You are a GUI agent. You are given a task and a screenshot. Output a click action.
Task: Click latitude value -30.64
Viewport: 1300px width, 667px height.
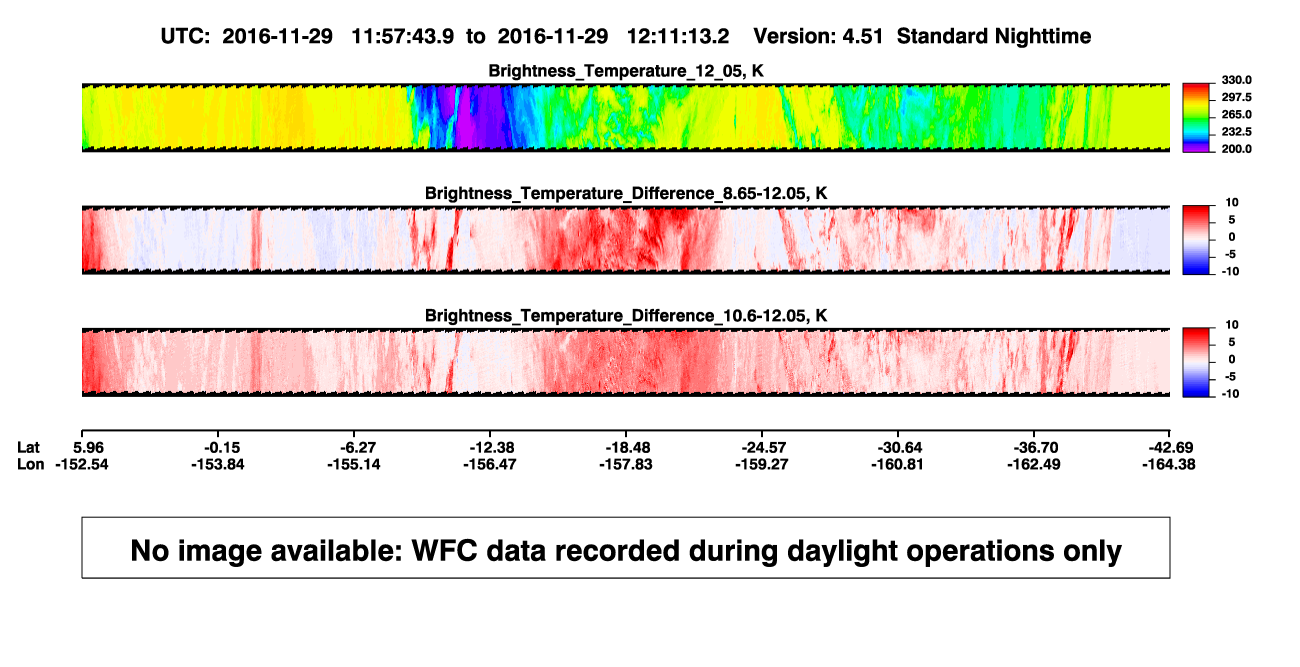(898, 447)
